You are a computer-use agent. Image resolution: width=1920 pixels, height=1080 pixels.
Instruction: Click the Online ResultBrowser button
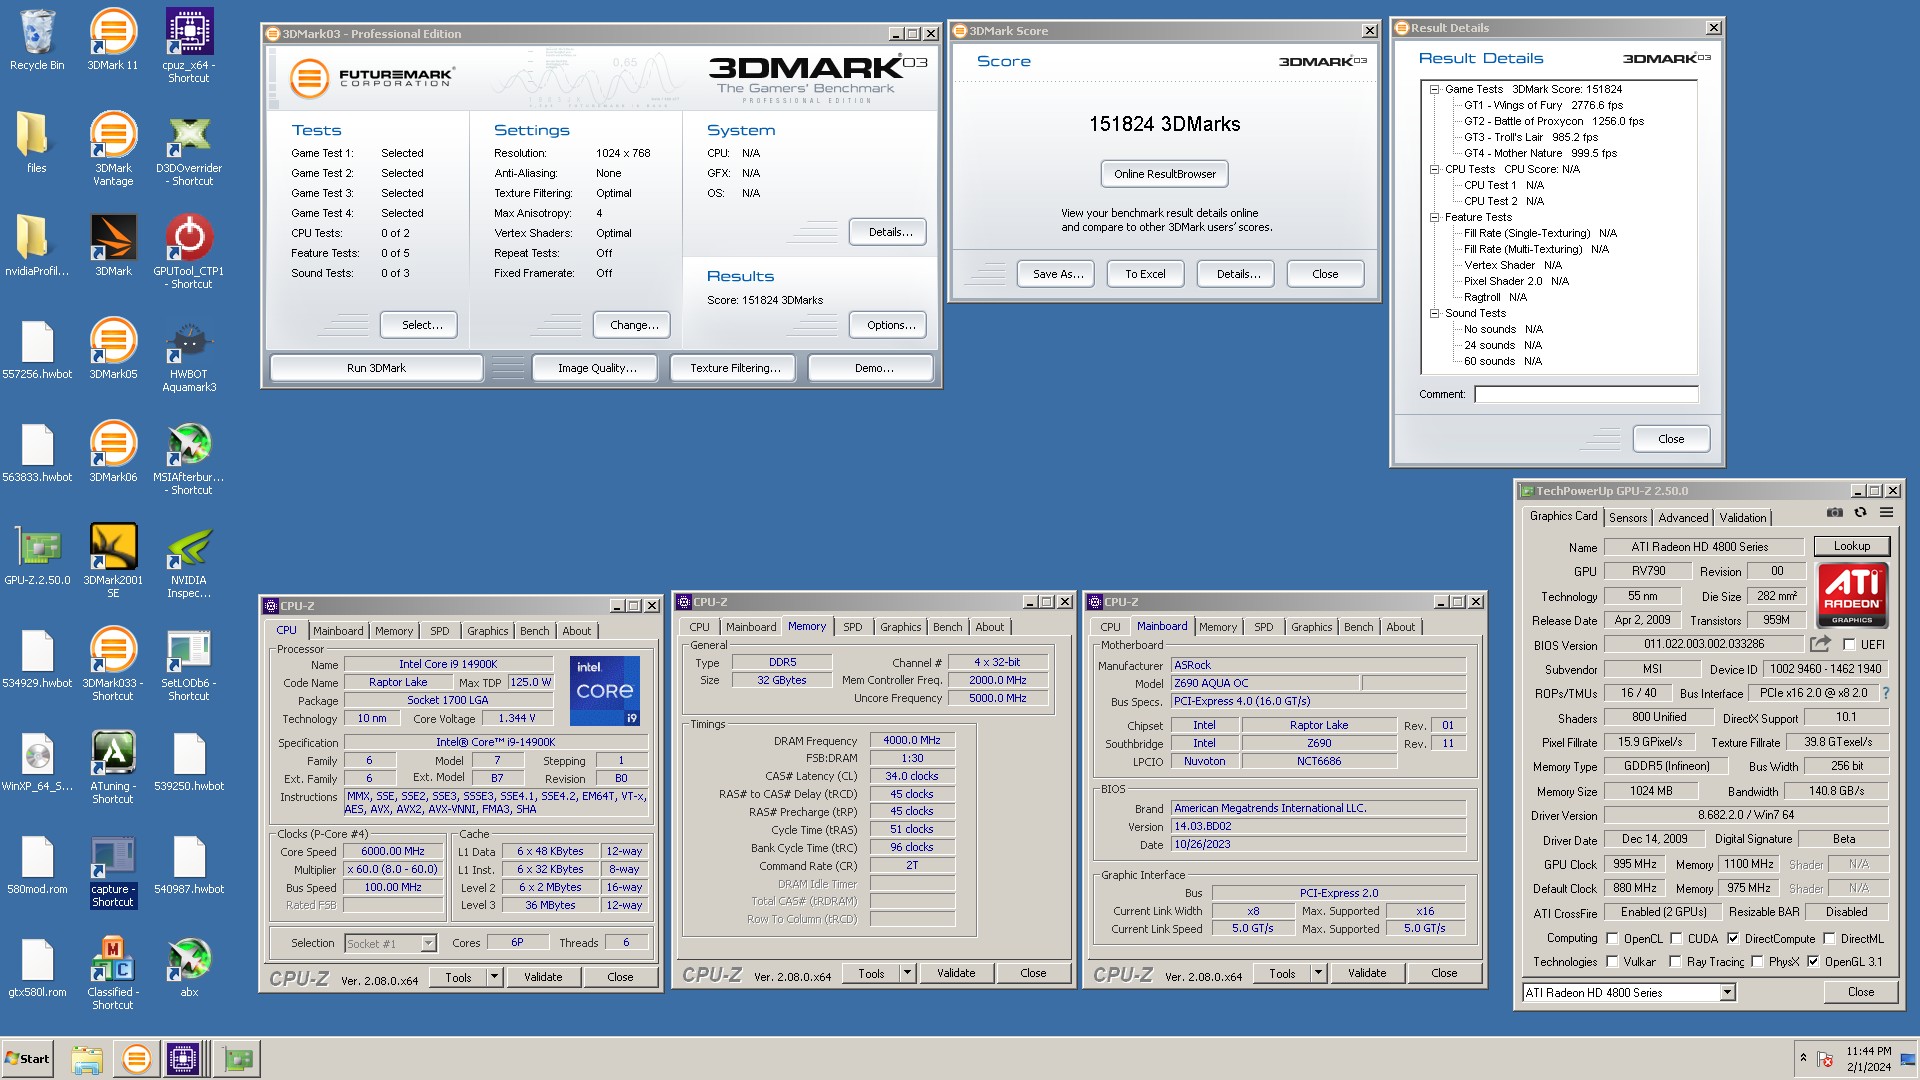click(x=1164, y=174)
